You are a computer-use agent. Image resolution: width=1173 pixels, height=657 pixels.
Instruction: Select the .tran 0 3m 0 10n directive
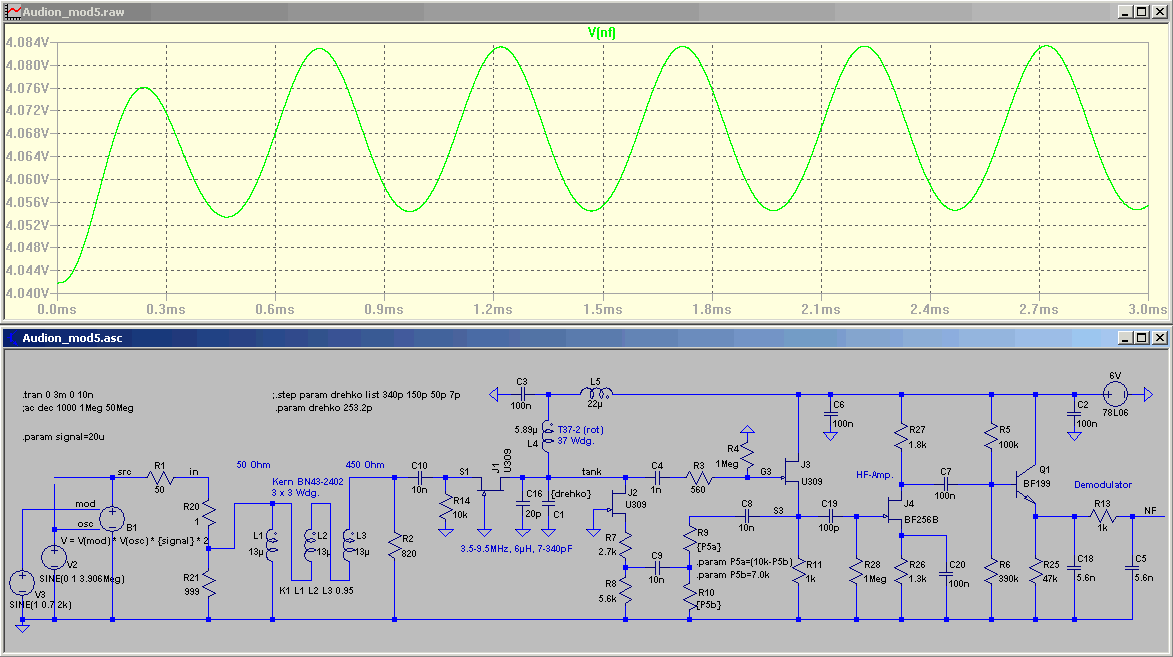click(x=58, y=394)
